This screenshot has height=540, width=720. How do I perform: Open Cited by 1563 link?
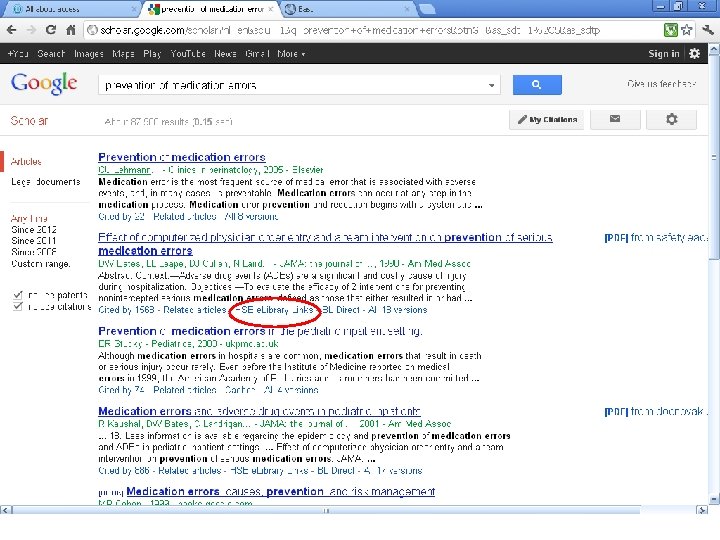coord(126,310)
